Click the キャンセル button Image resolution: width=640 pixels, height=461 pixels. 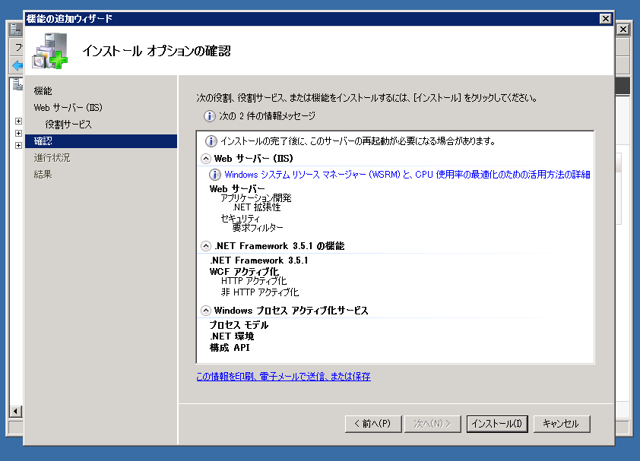pyautogui.click(x=562, y=424)
